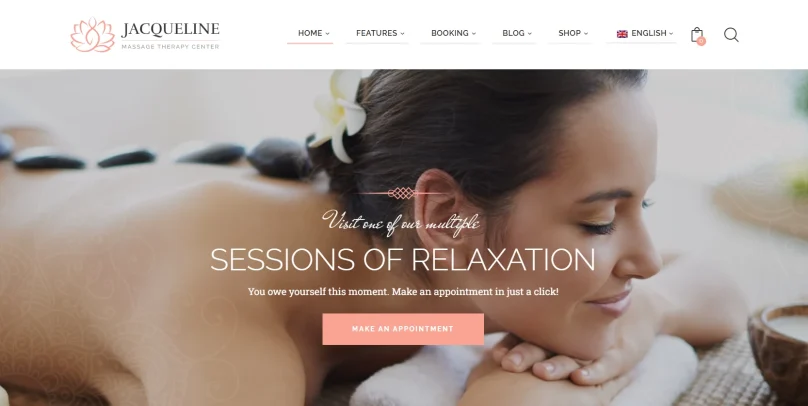Open the shopping cart bag icon
The image size is (808, 406).
697,34
